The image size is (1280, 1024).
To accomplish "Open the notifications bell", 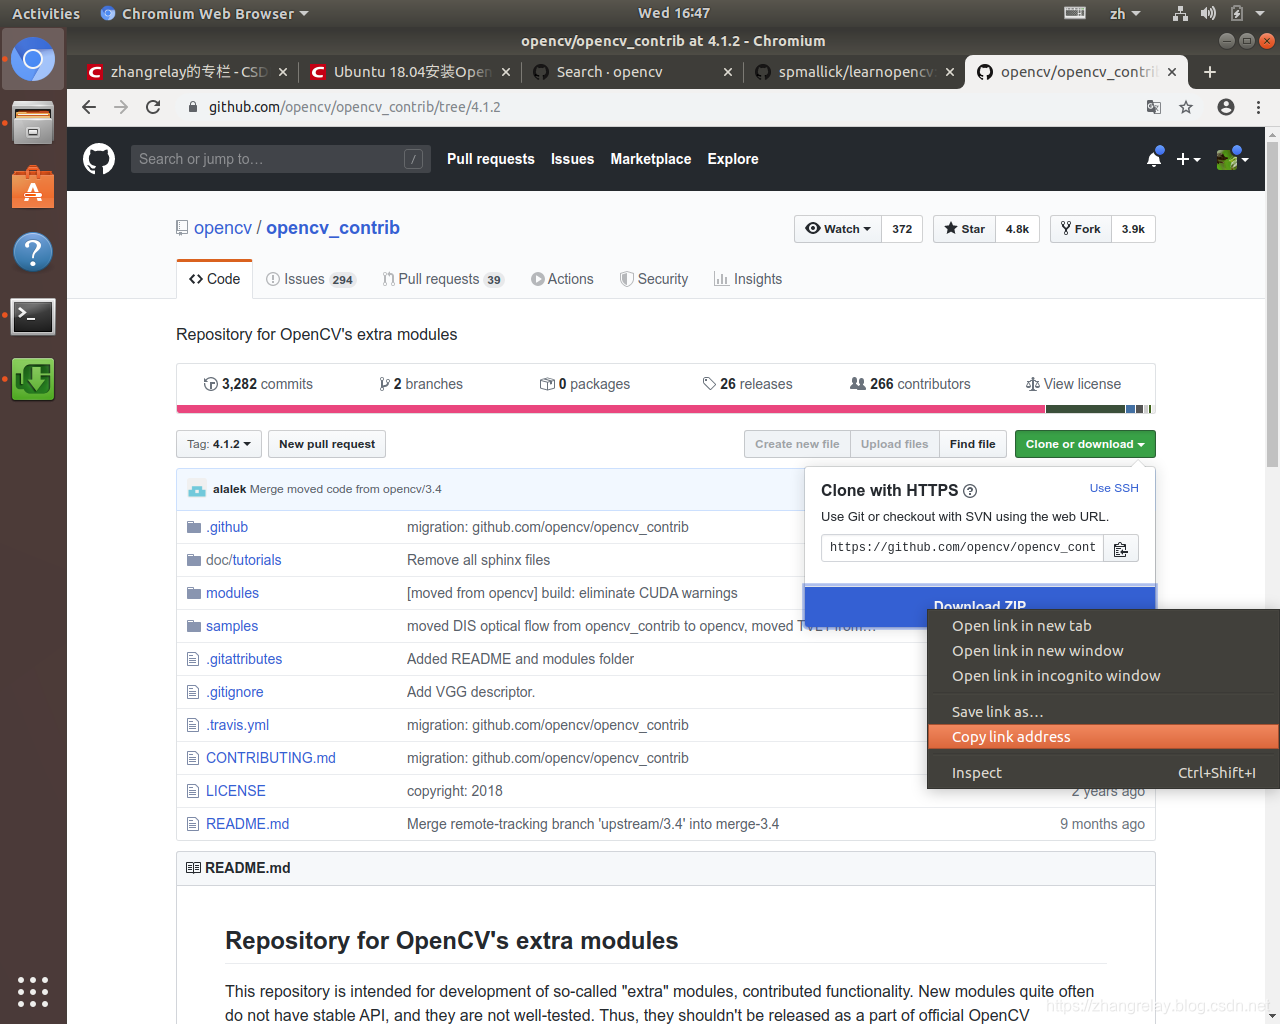I will click(1154, 159).
